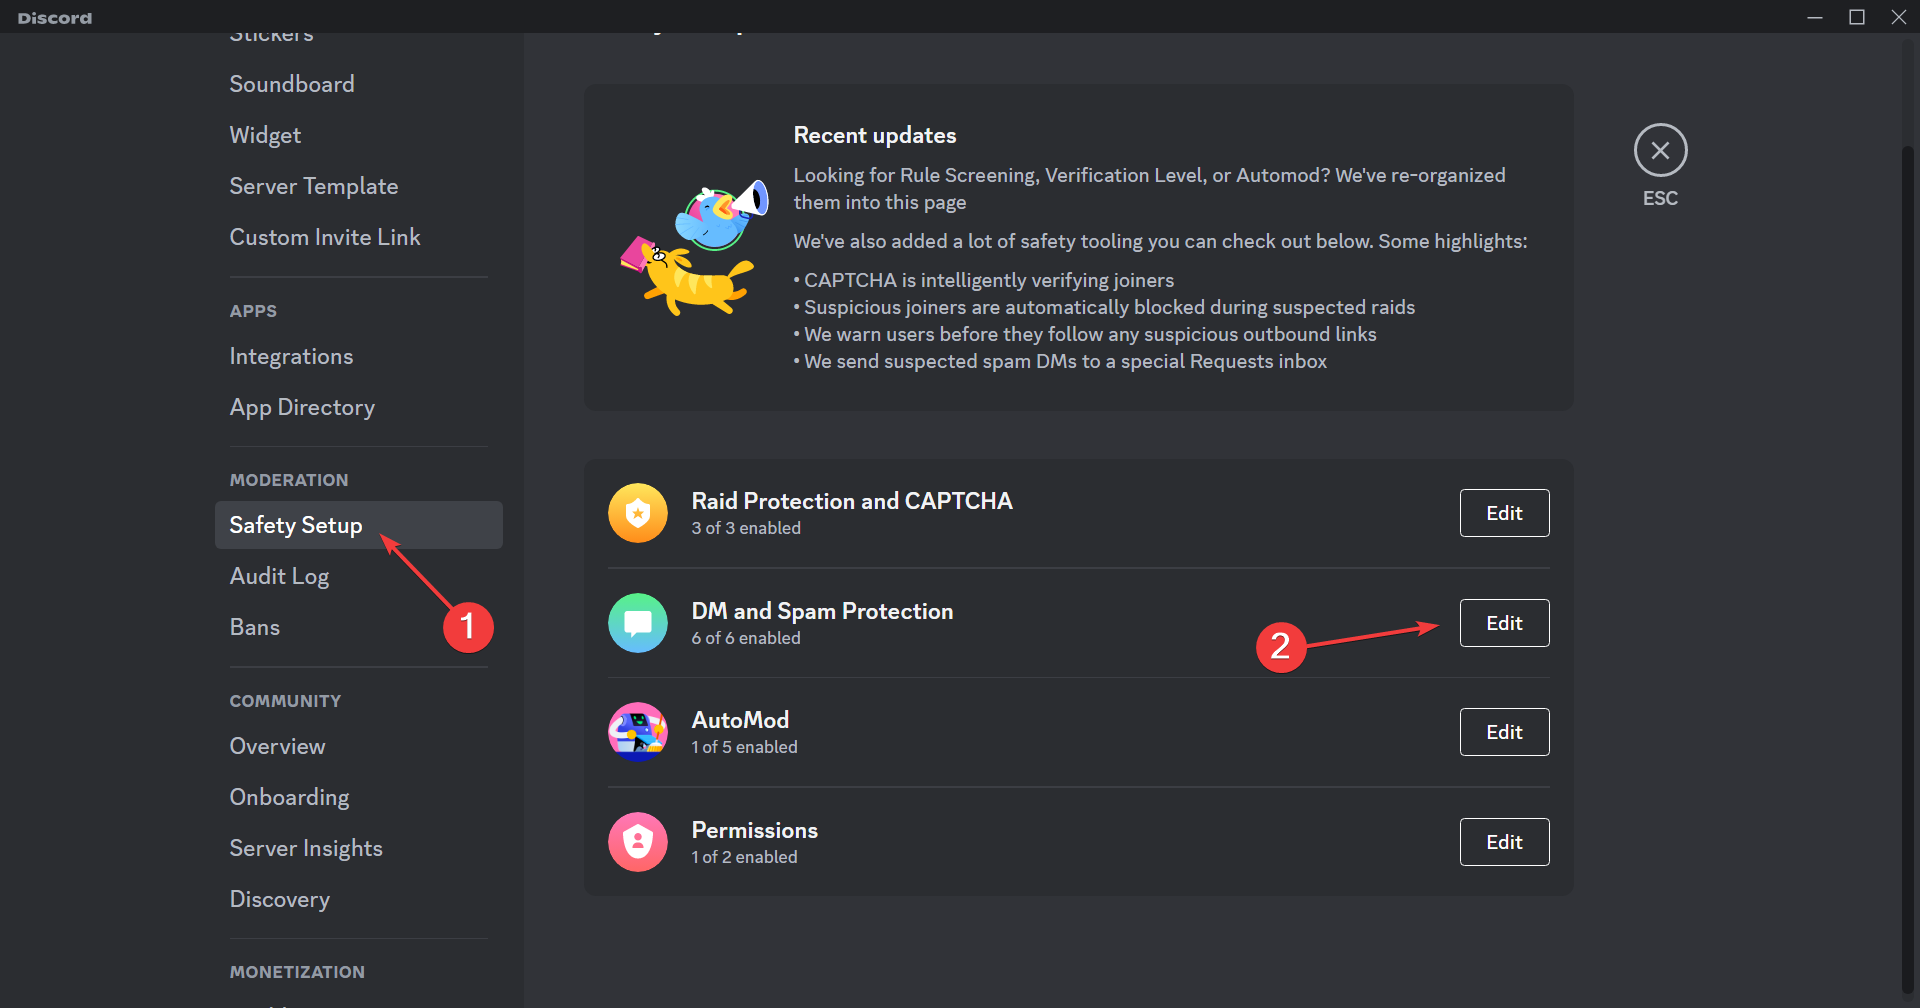Close settings with the ESC circle button

pos(1660,151)
